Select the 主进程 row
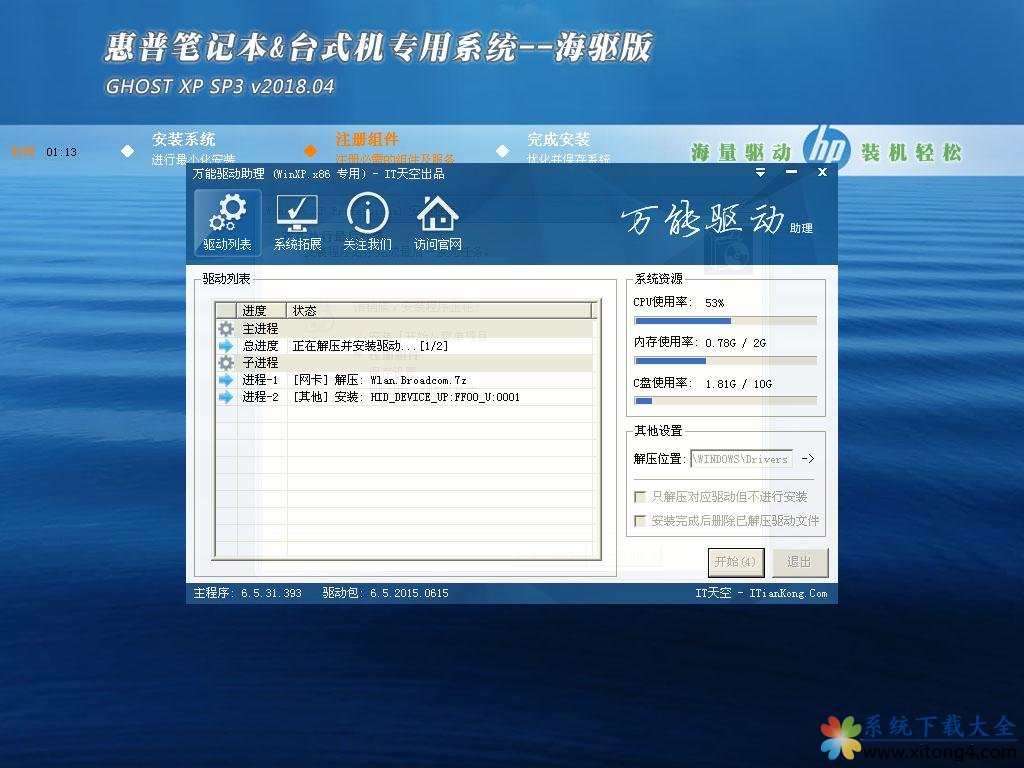The image size is (1024, 768). pos(404,328)
